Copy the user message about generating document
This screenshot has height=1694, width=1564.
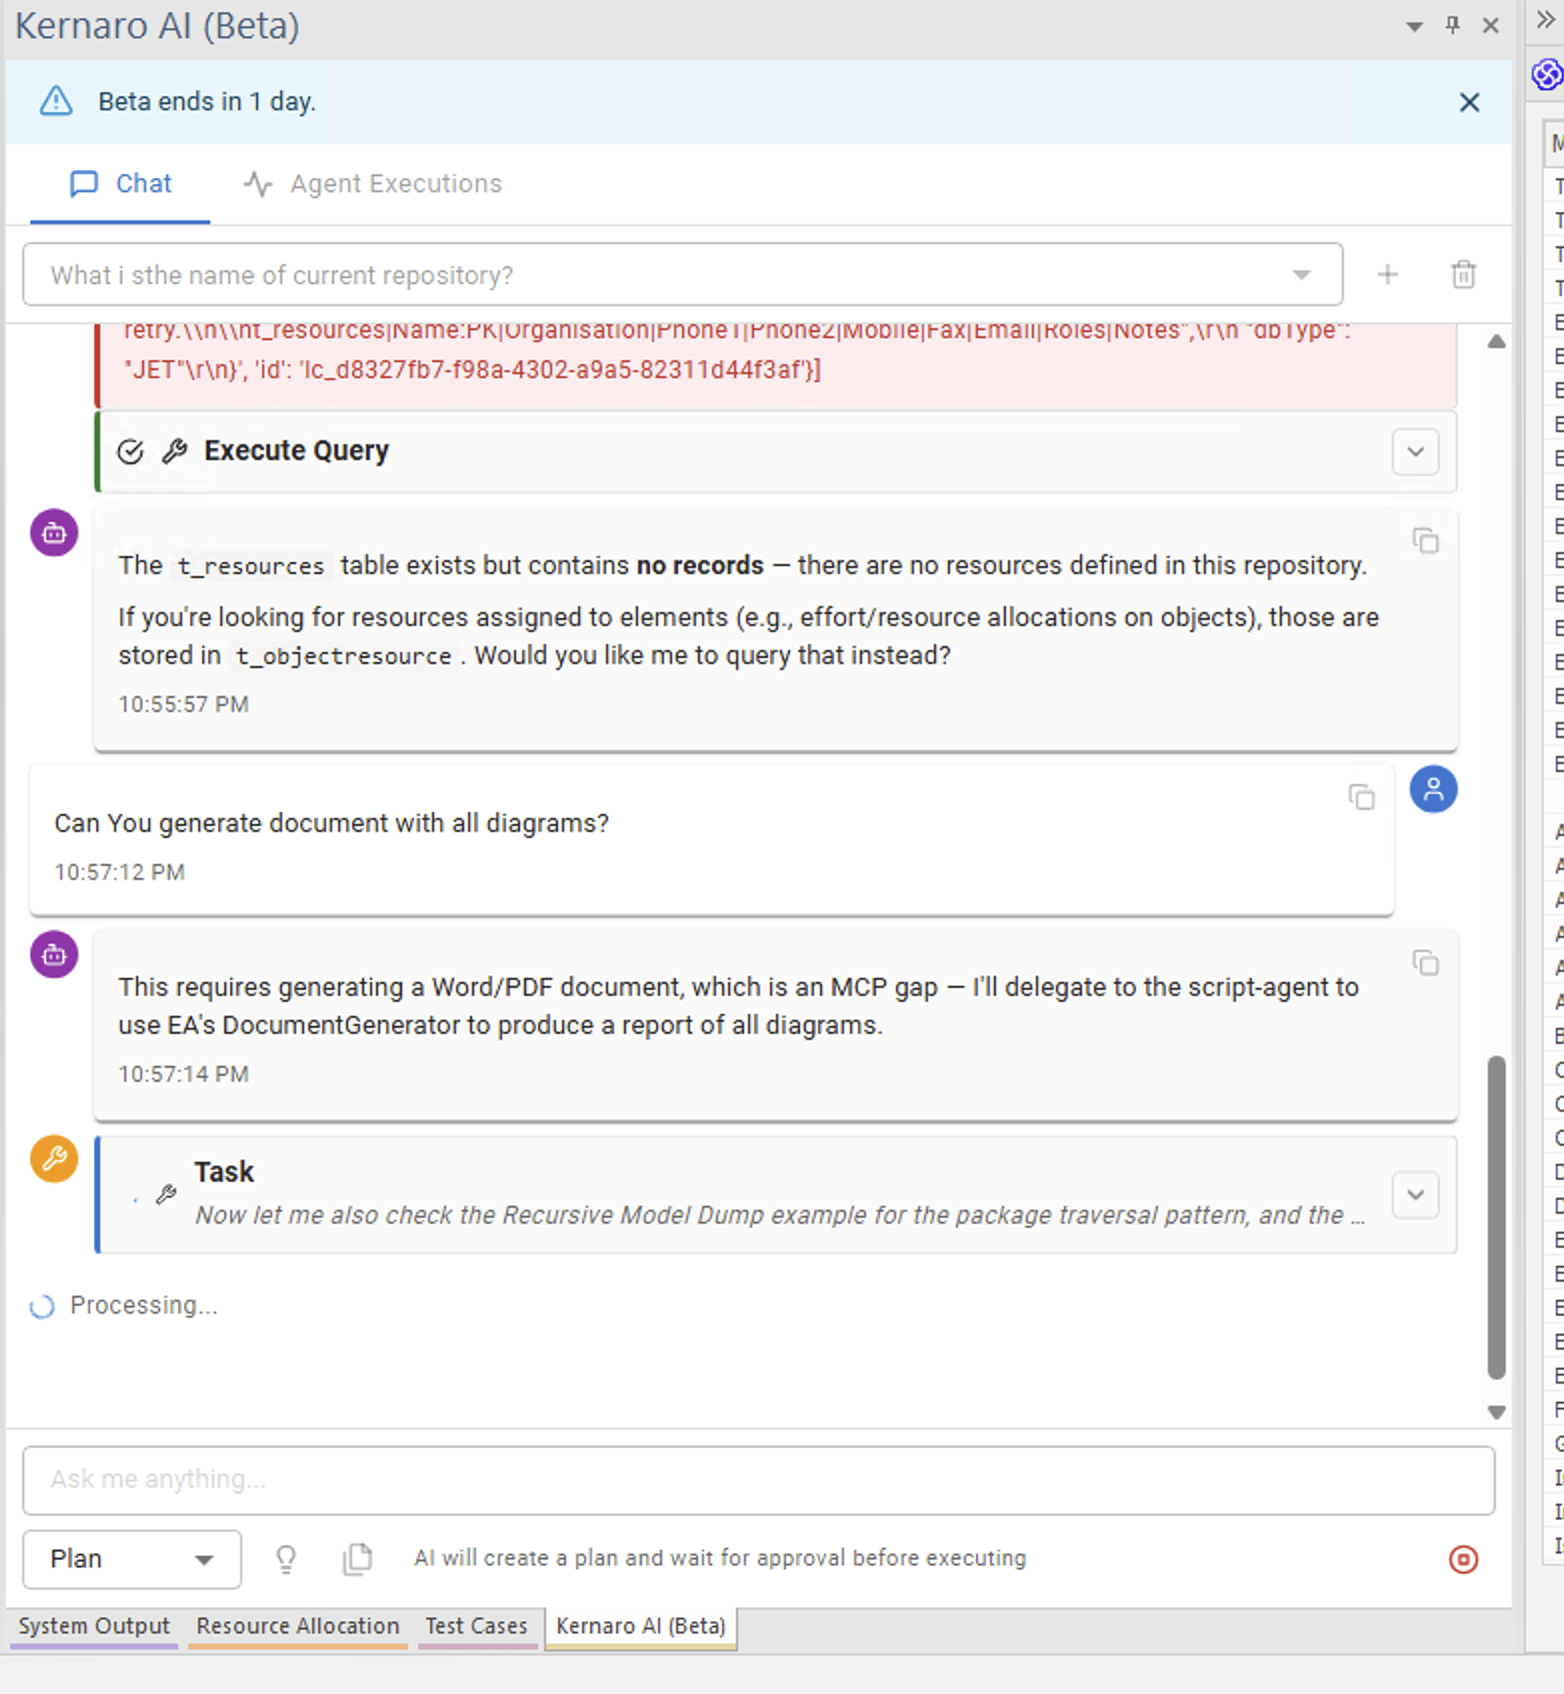(1362, 797)
